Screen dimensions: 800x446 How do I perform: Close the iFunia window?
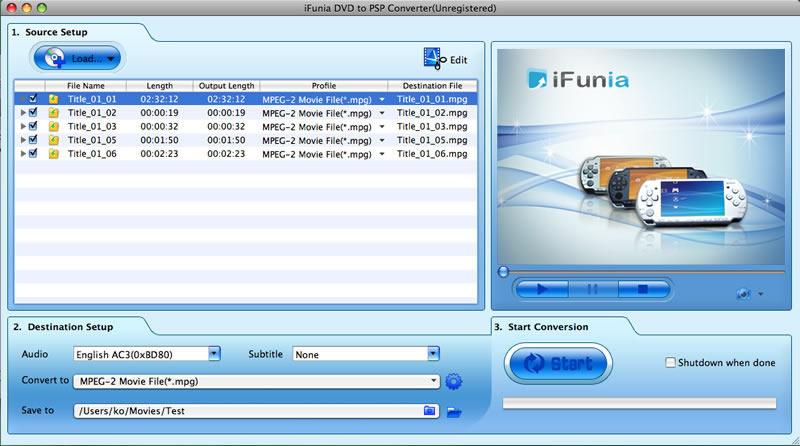tap(10, 8)
